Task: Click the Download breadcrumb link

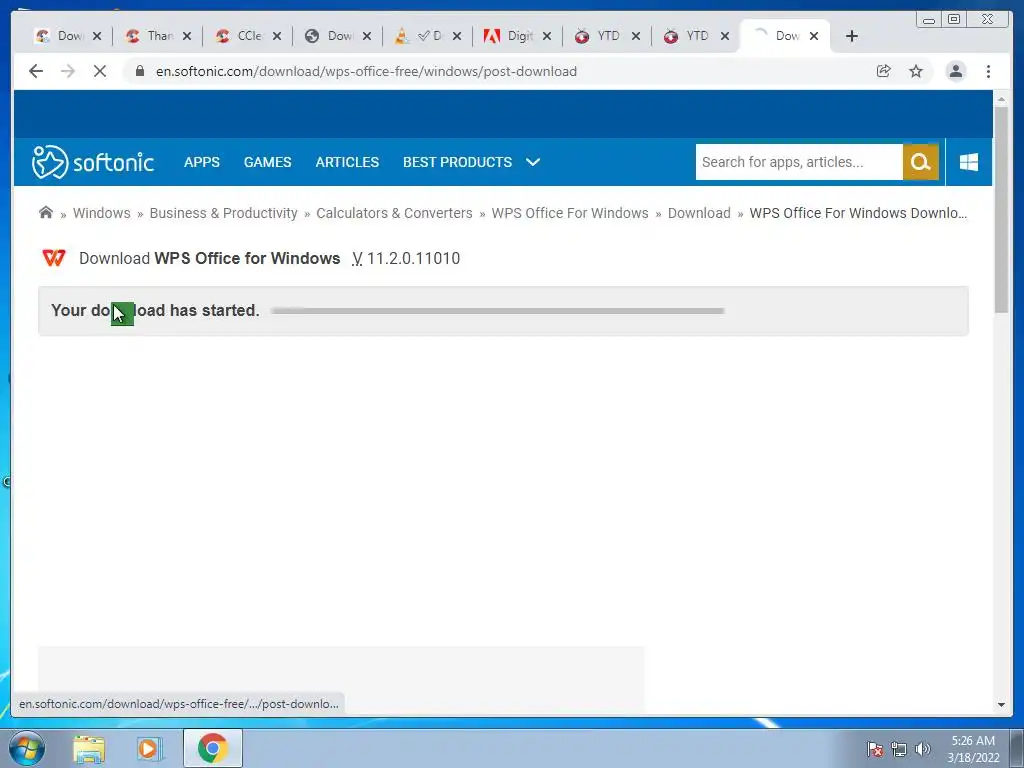Action: (699, 213)
